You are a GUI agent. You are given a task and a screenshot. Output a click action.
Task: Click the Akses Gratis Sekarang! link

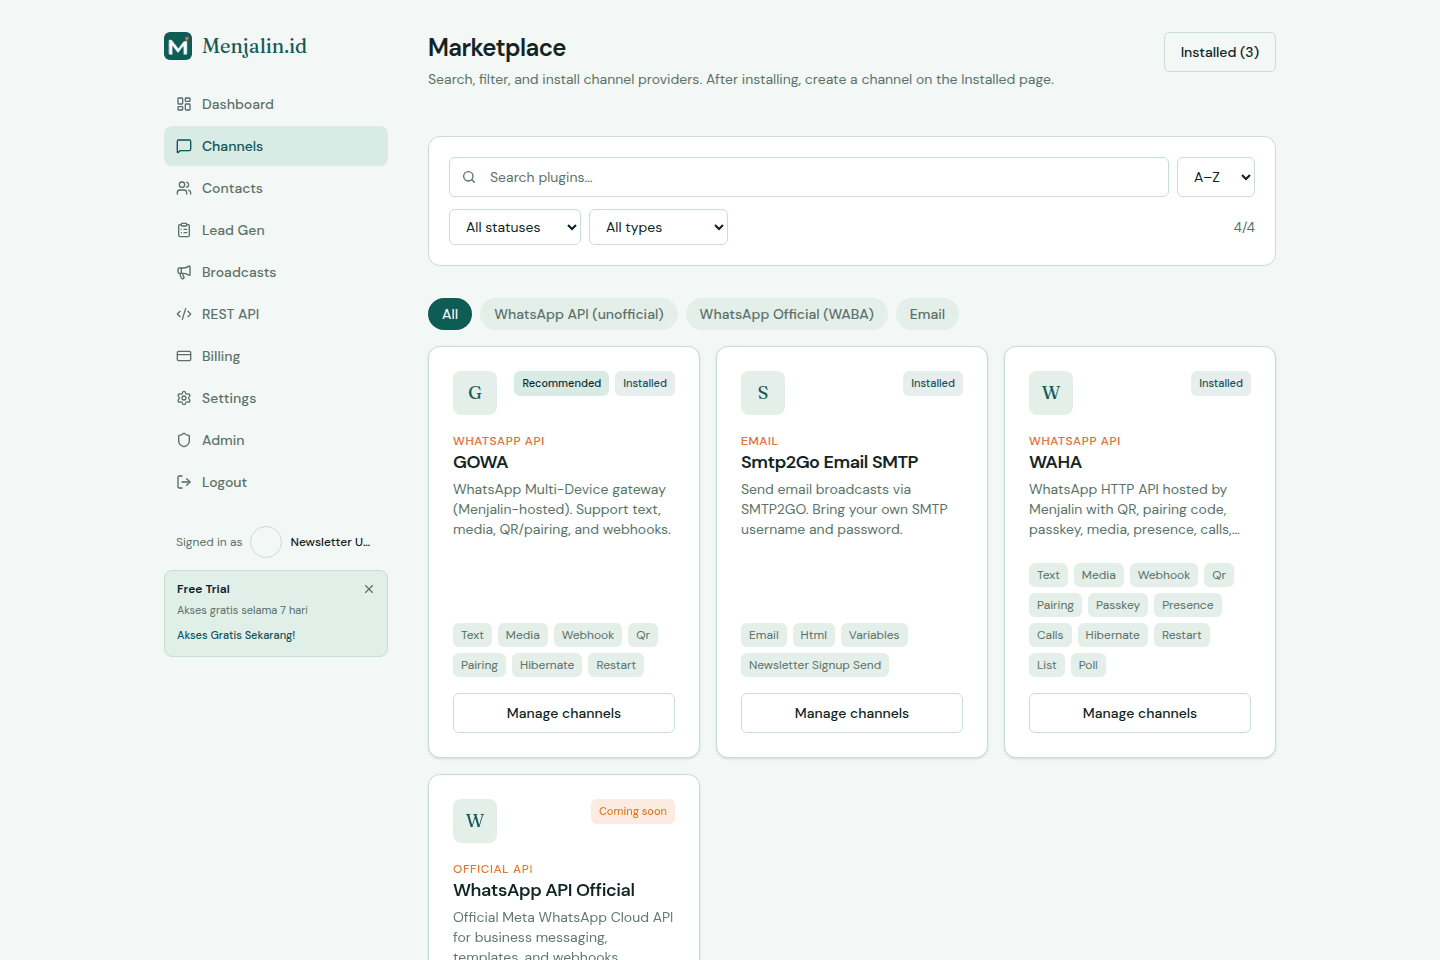tap(236, 635)
